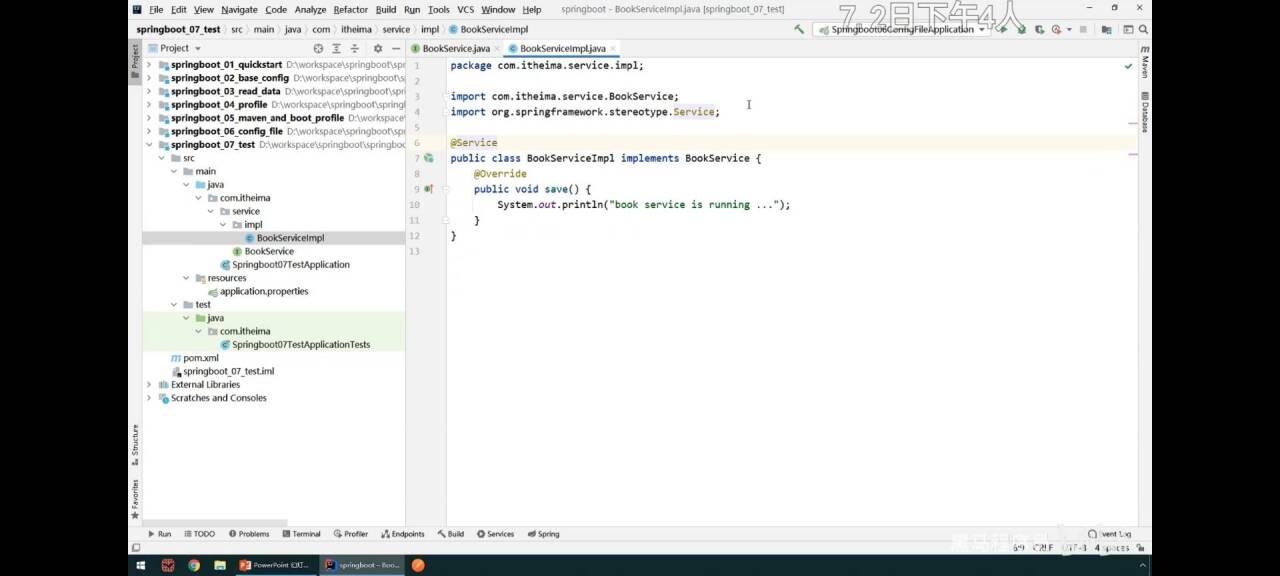Collapse the impl package node
Image resolution: width=1280 pixels, height=576 pixels.
point(223,225)
